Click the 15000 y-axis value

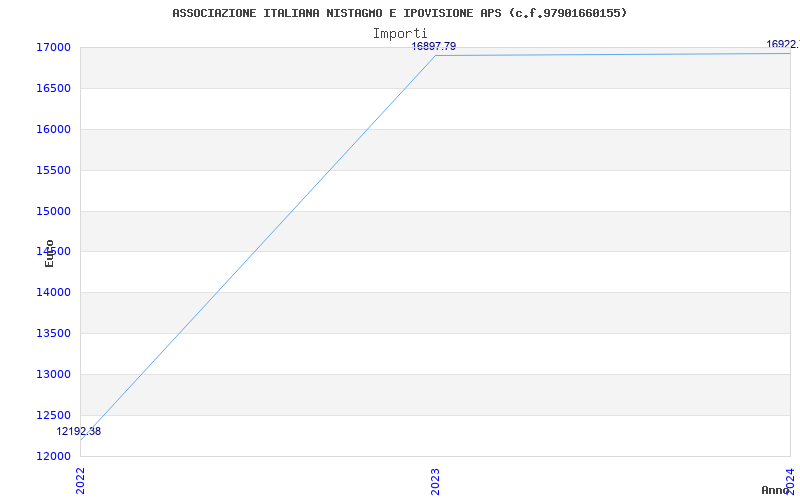pos(53,211)
